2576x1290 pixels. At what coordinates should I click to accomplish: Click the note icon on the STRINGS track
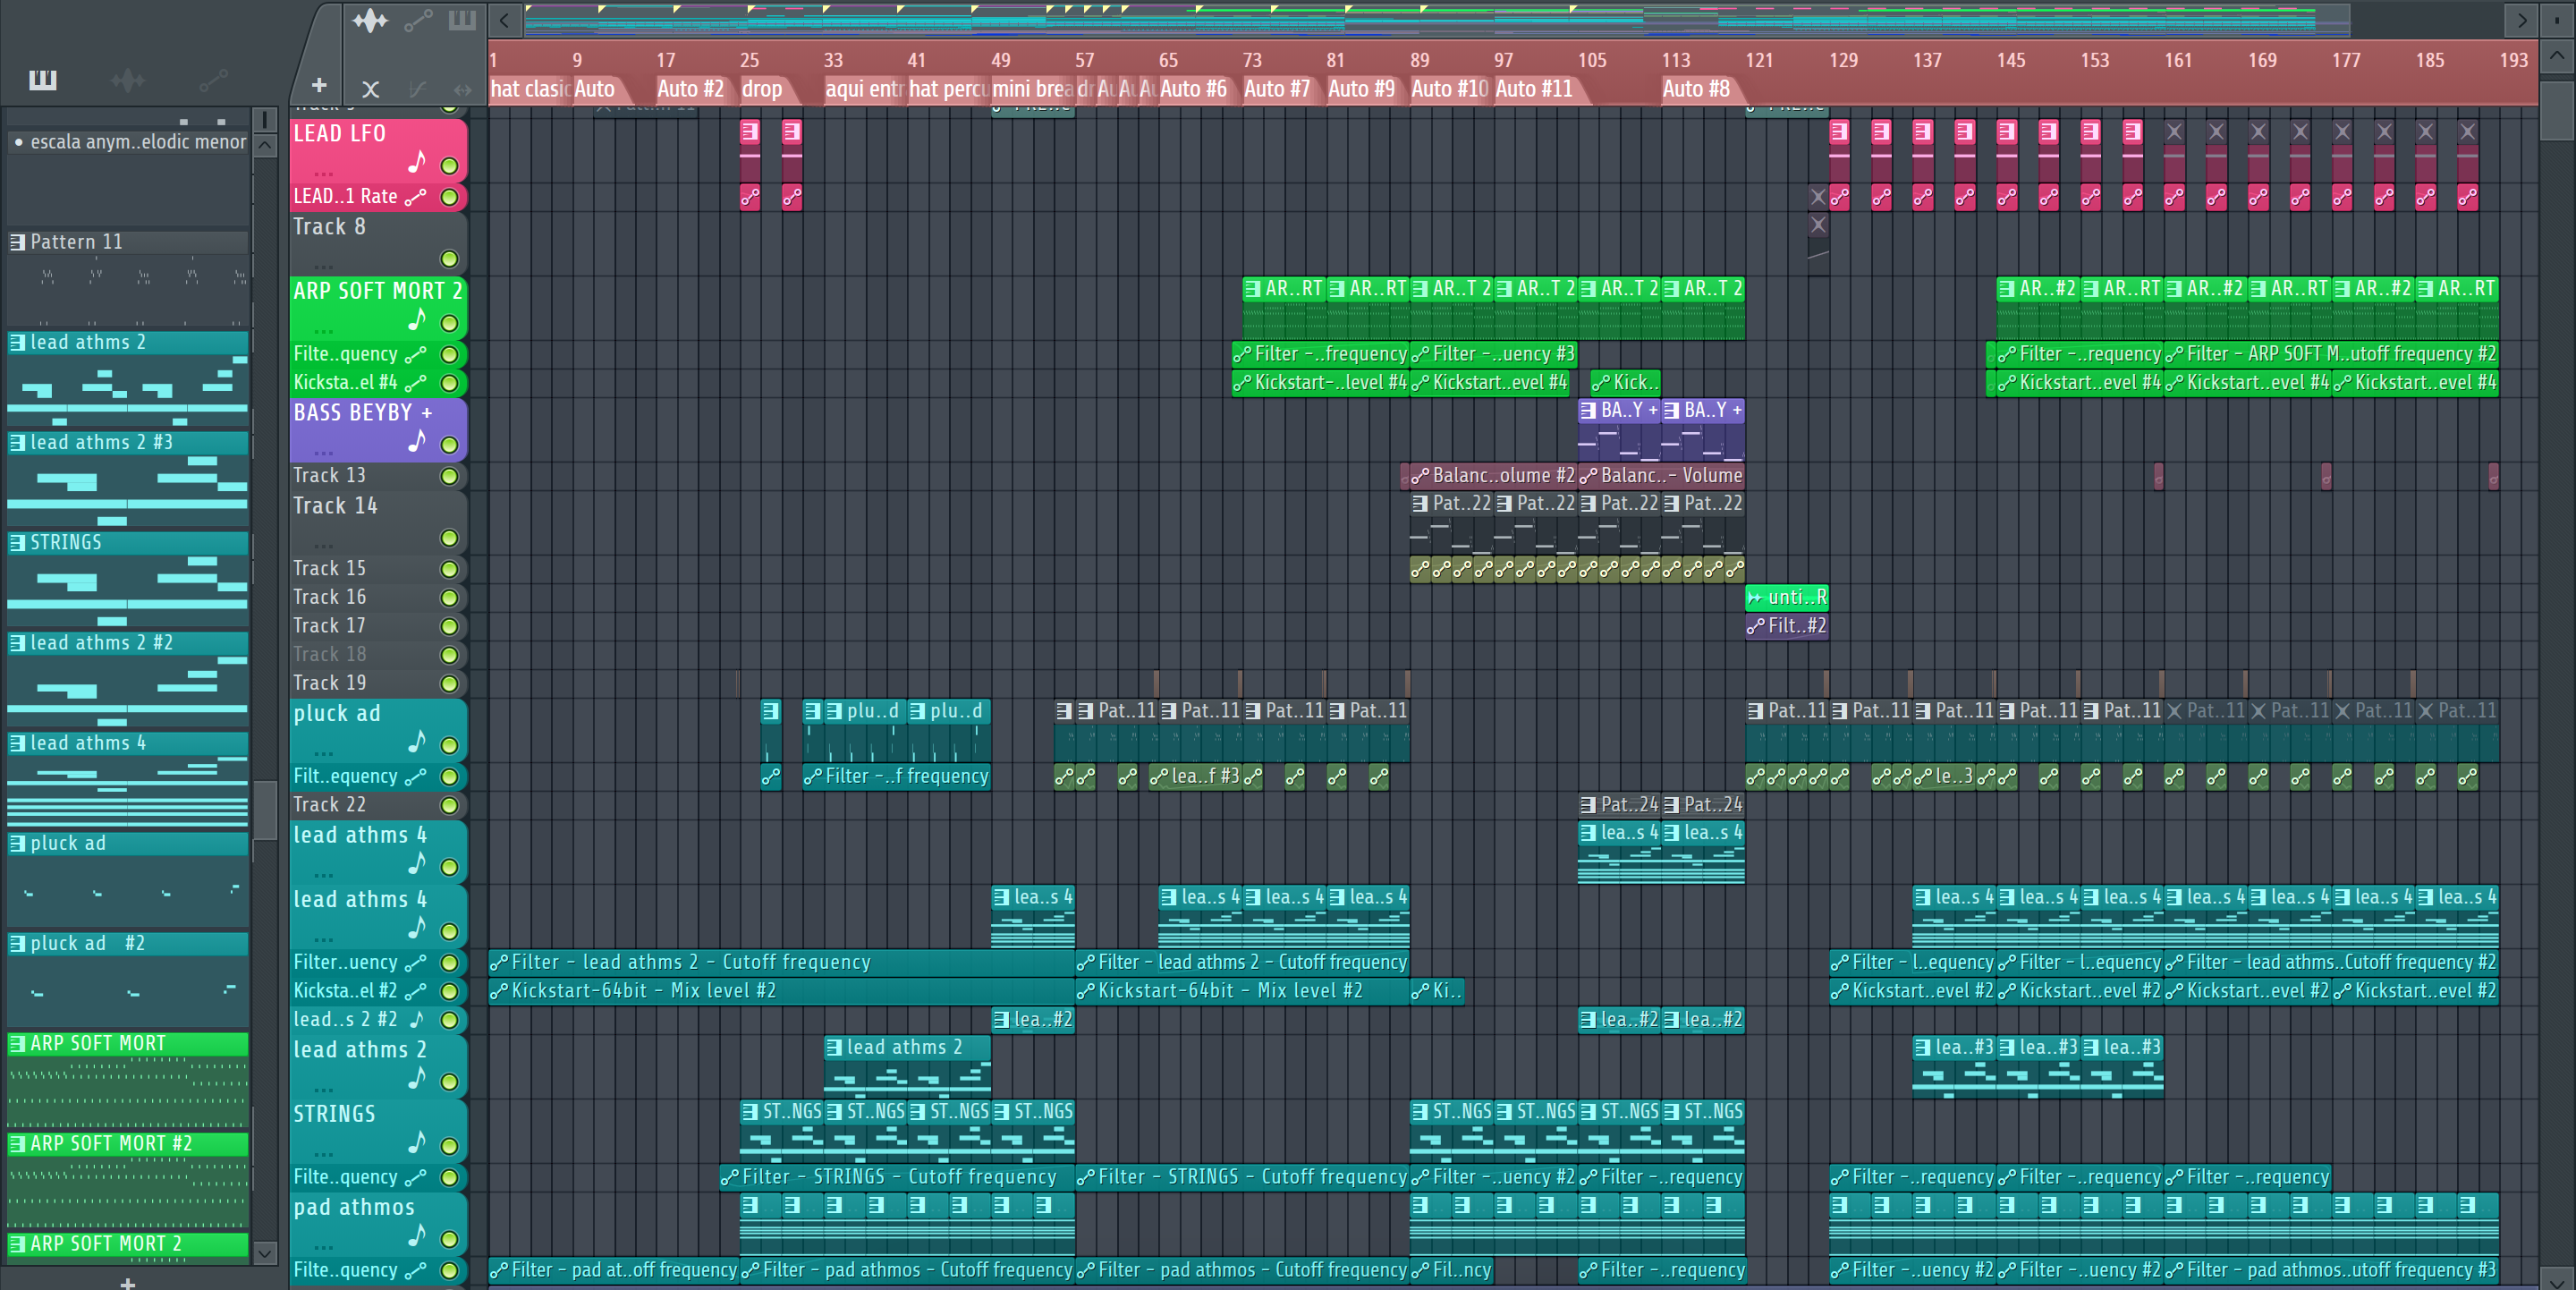[x=417, y=1141]
